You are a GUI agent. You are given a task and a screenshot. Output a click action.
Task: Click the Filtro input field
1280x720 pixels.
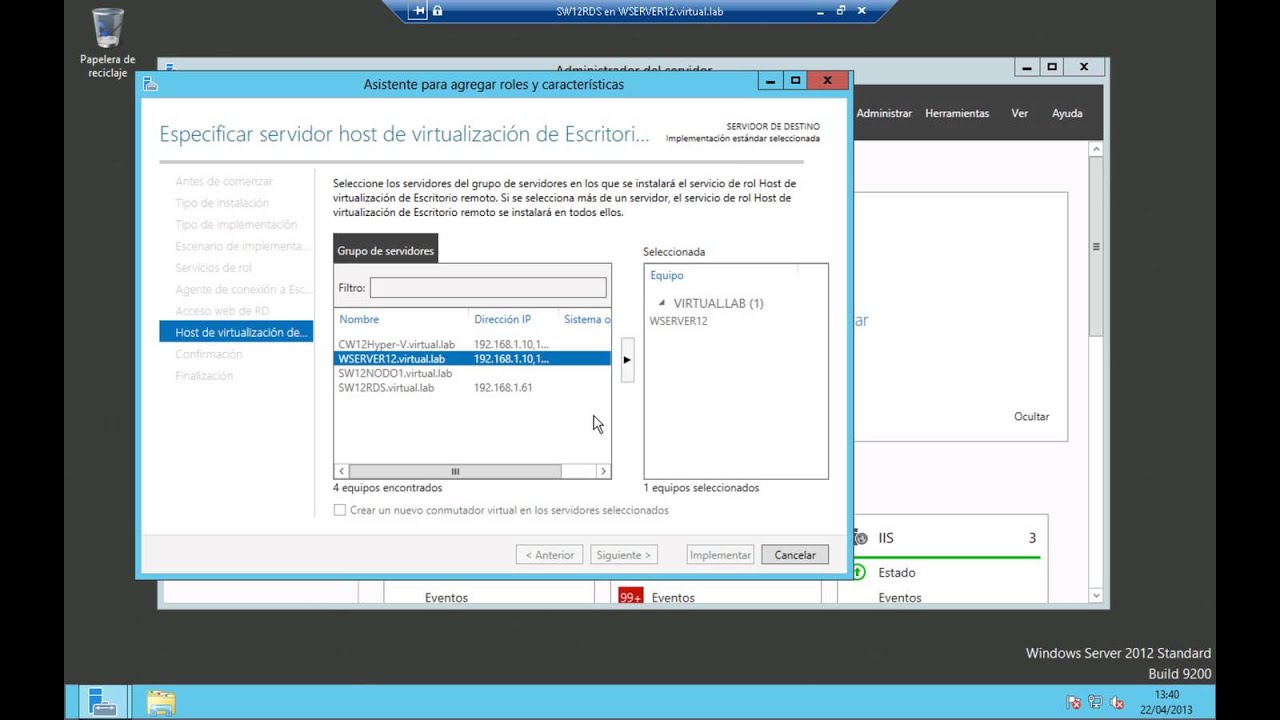click(x=488, y=288)
